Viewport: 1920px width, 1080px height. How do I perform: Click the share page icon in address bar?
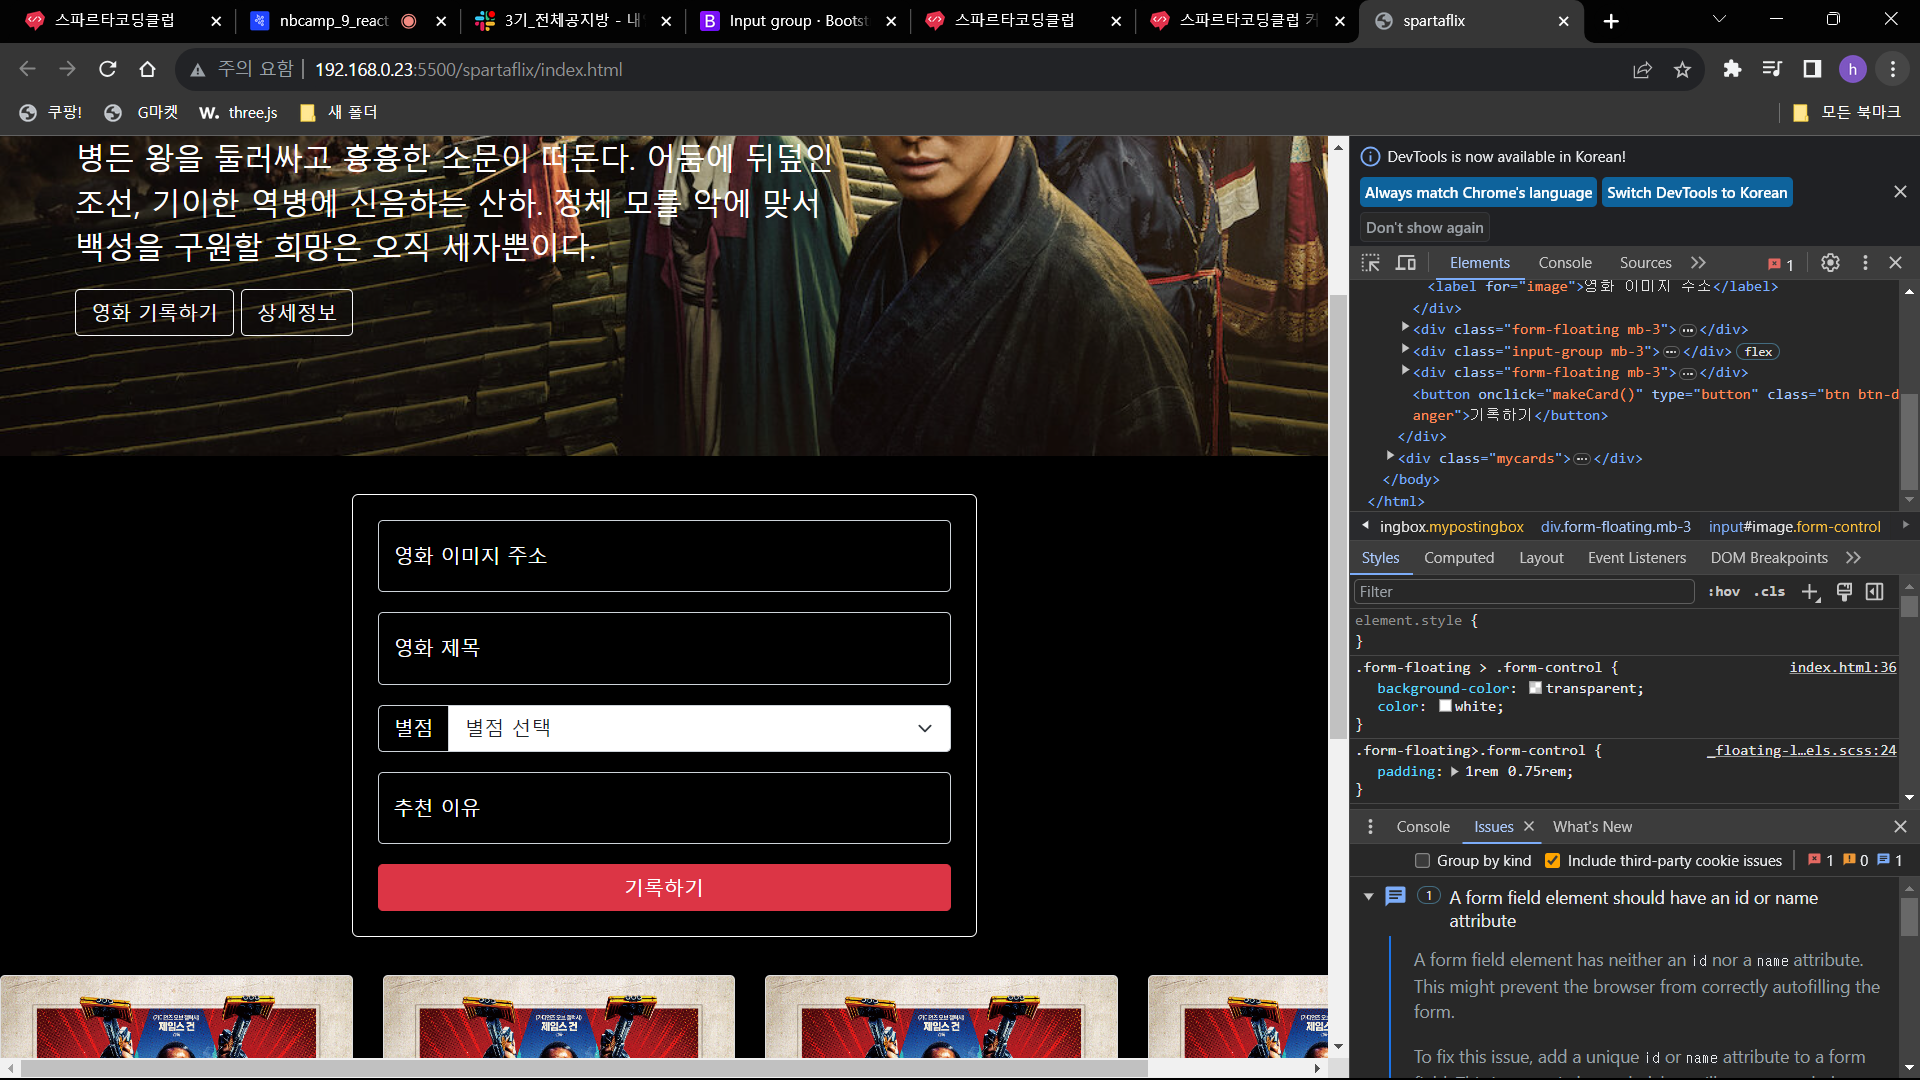1642,69
